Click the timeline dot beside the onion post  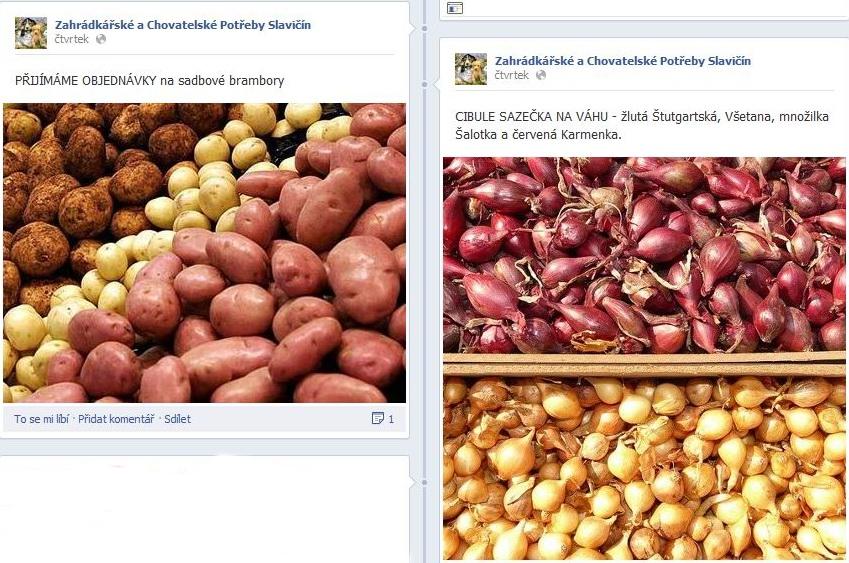(424, 84)
